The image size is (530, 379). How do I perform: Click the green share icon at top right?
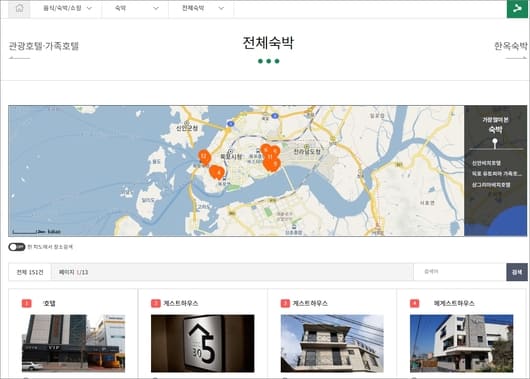(x=517, y=9)
